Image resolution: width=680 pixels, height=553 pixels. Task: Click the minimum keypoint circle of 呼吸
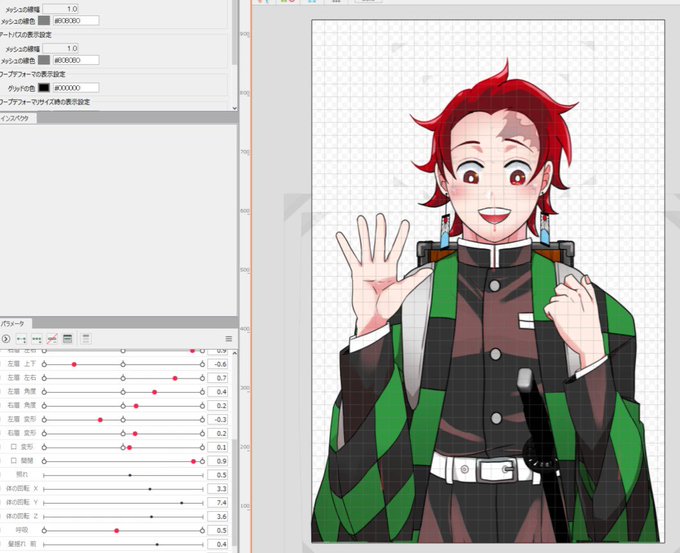[44, 531]
